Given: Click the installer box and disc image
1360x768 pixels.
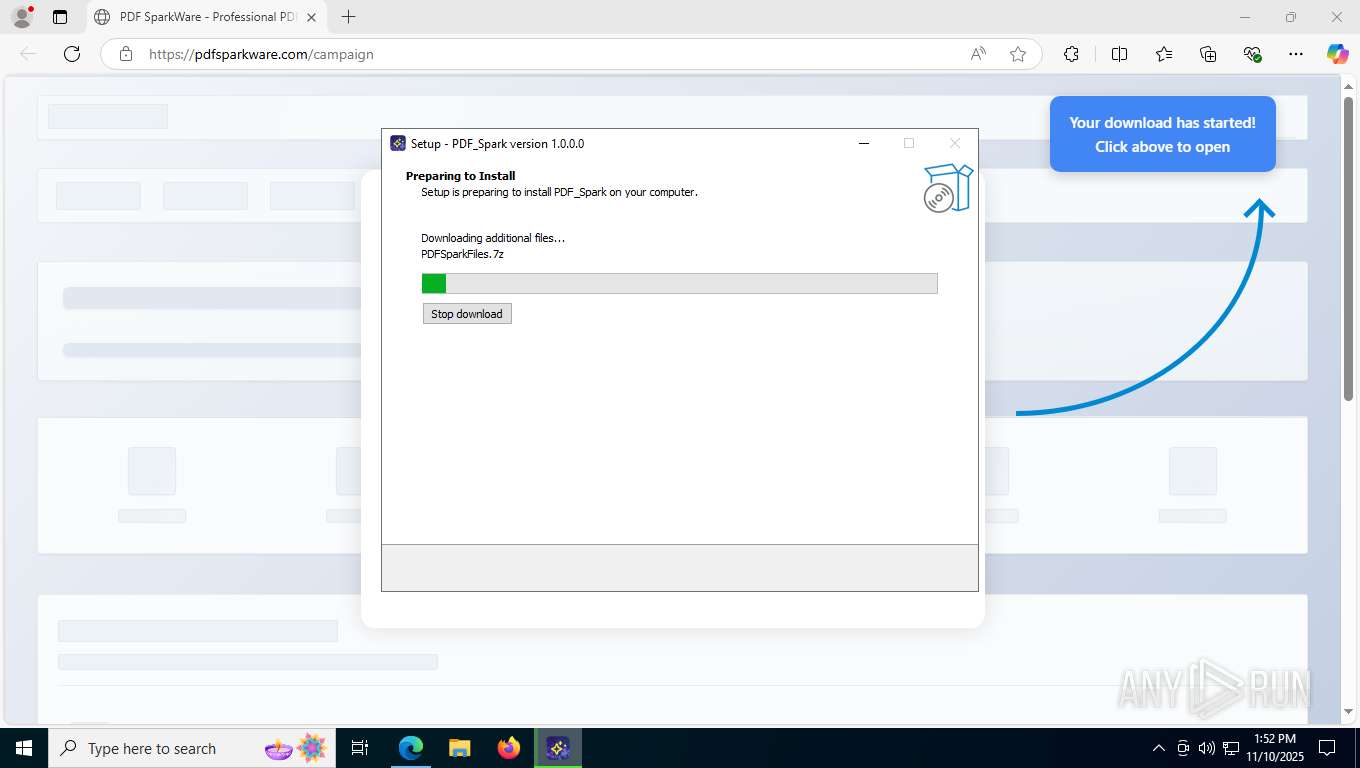Looking at the screenshot, I should pos(948,188).
